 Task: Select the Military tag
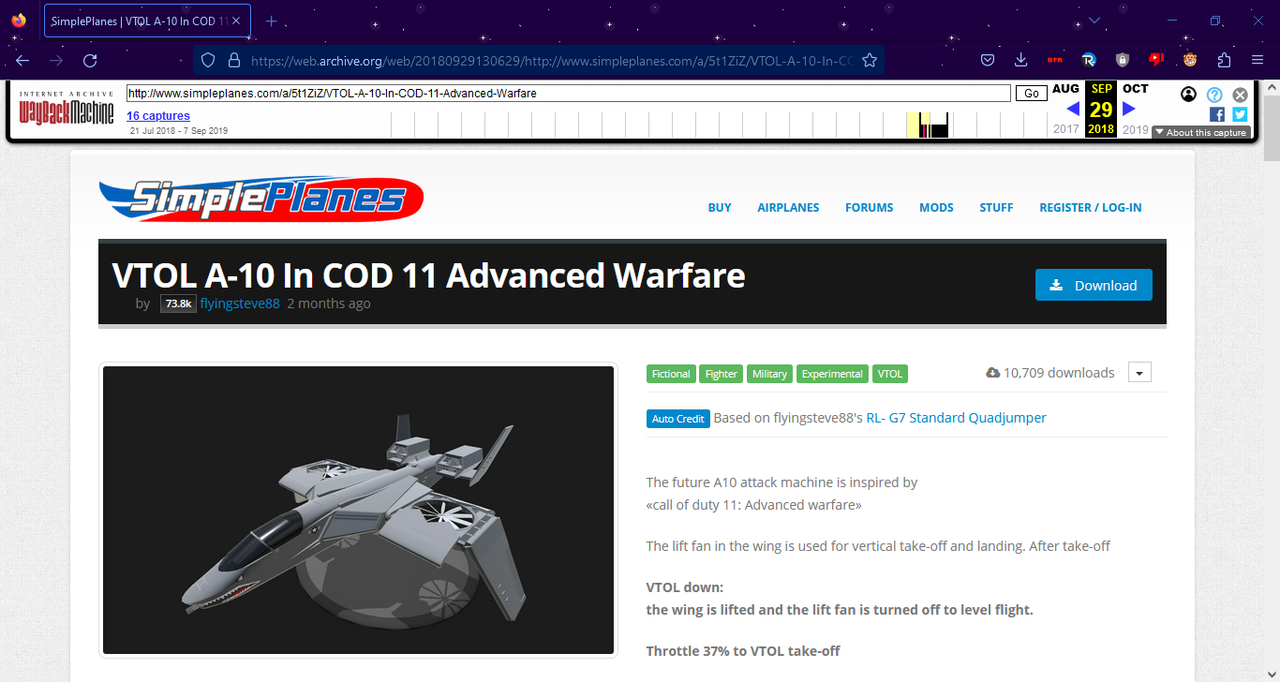[x=770, y=374]
